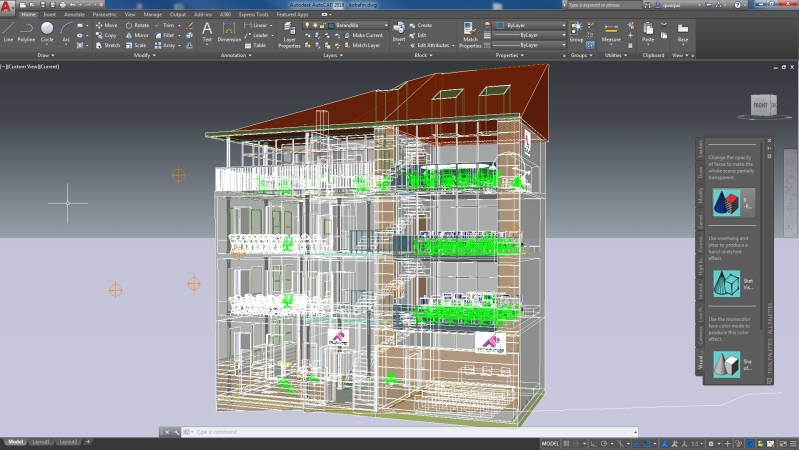Click the Move button
Screen dimensions: 799x450
pos(107,25)
